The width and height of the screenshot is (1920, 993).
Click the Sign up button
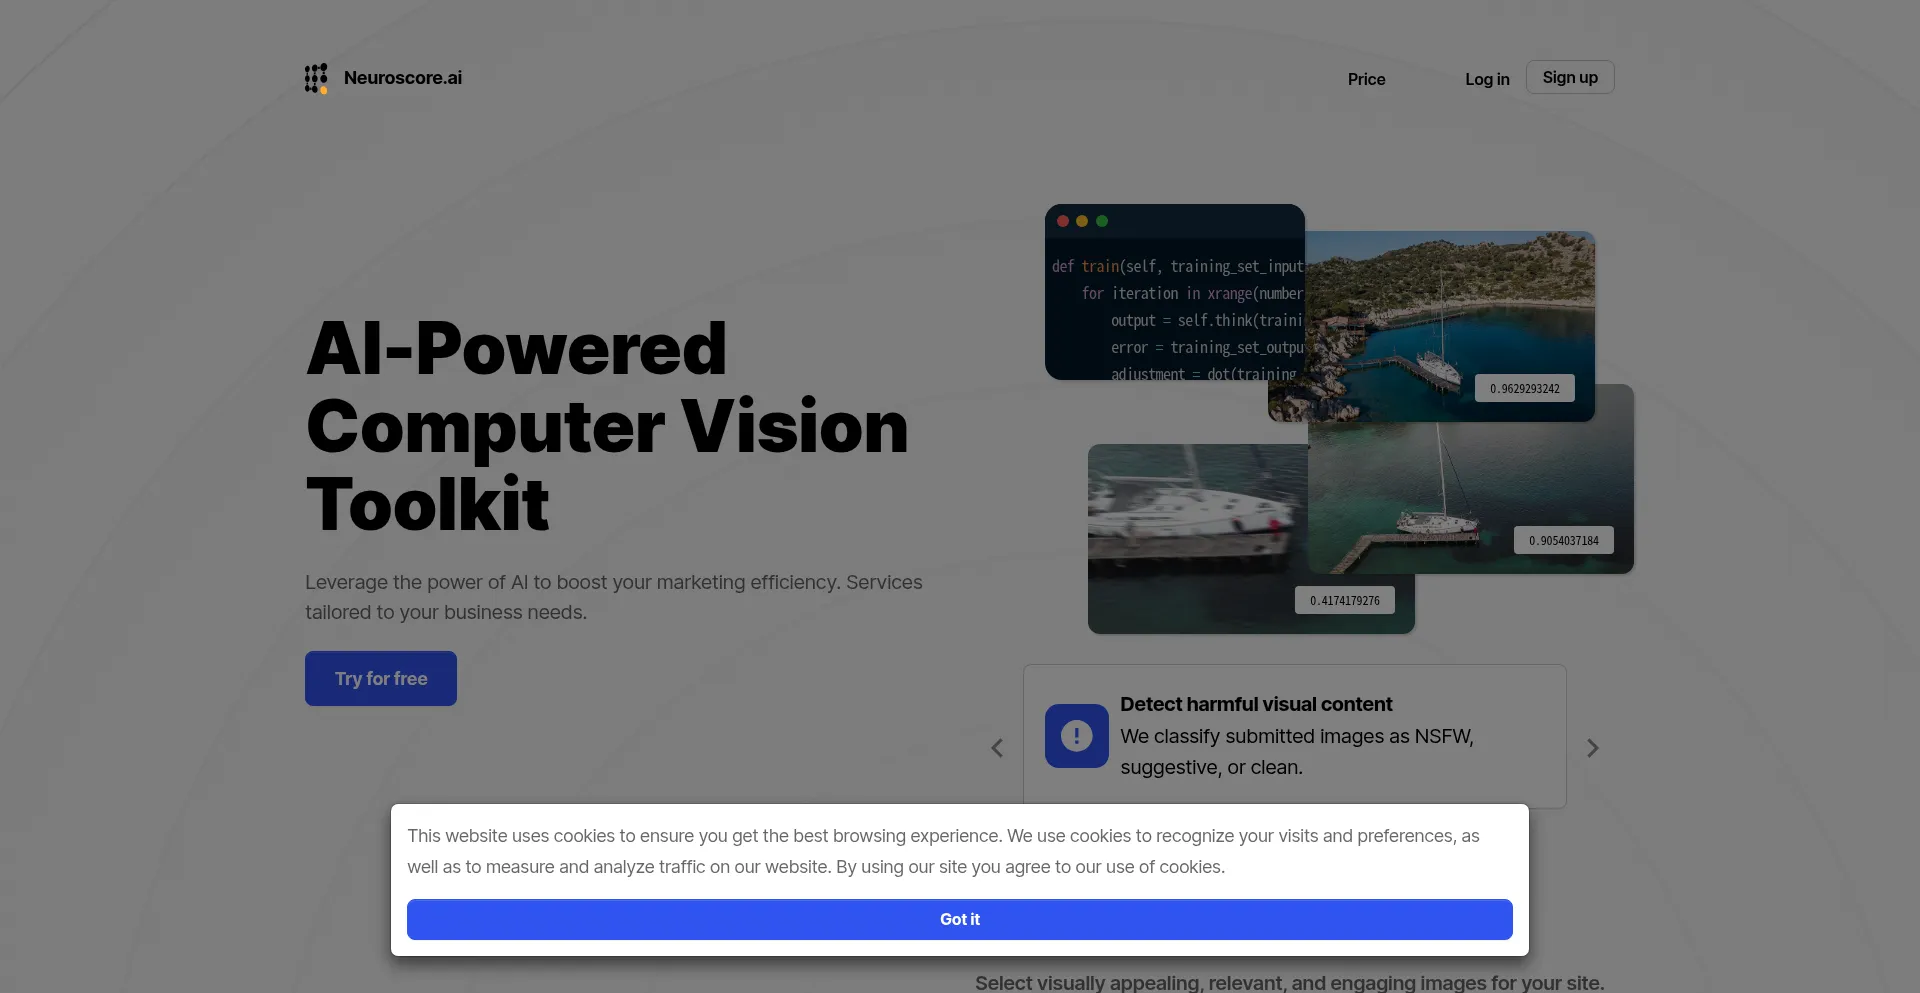pyautogui.click(x=1570, y=77)
